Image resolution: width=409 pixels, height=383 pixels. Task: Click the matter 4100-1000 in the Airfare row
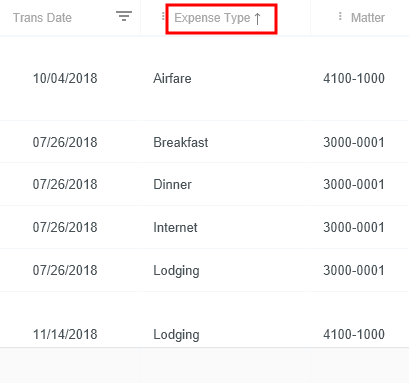354,79
